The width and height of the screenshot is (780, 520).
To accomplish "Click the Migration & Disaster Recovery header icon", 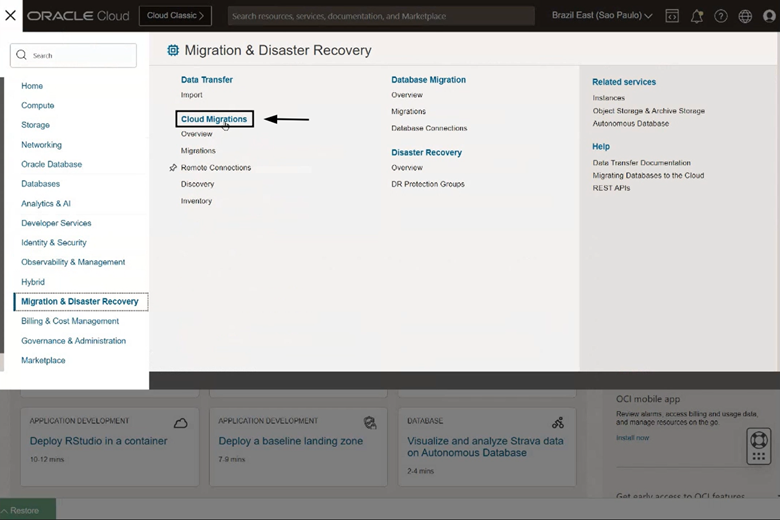I will 173,50.
